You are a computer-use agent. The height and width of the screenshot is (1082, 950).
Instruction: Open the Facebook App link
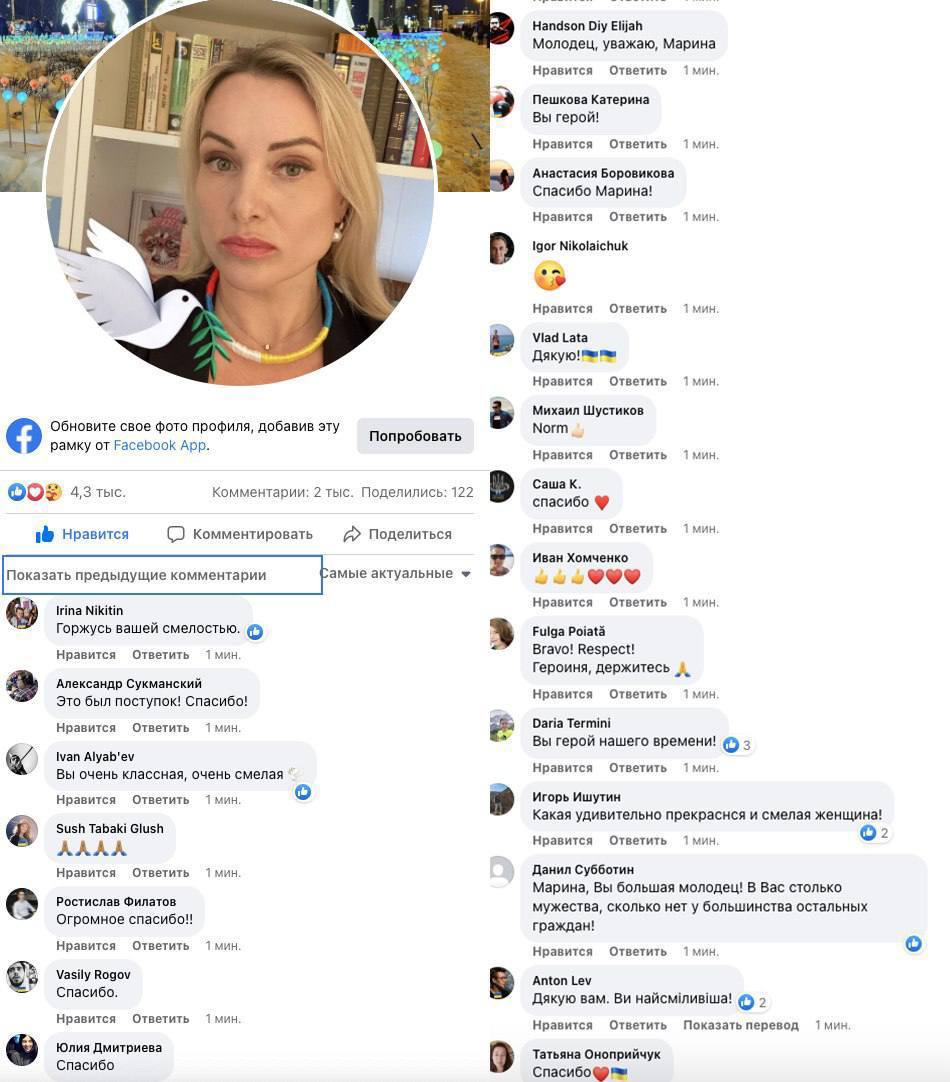coord(160,445)
